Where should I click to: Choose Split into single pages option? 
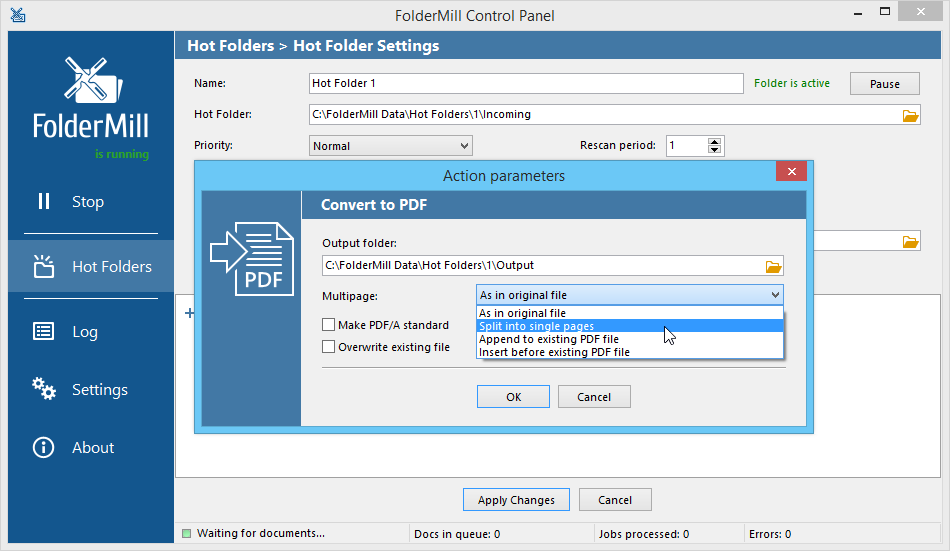point(629,326)
